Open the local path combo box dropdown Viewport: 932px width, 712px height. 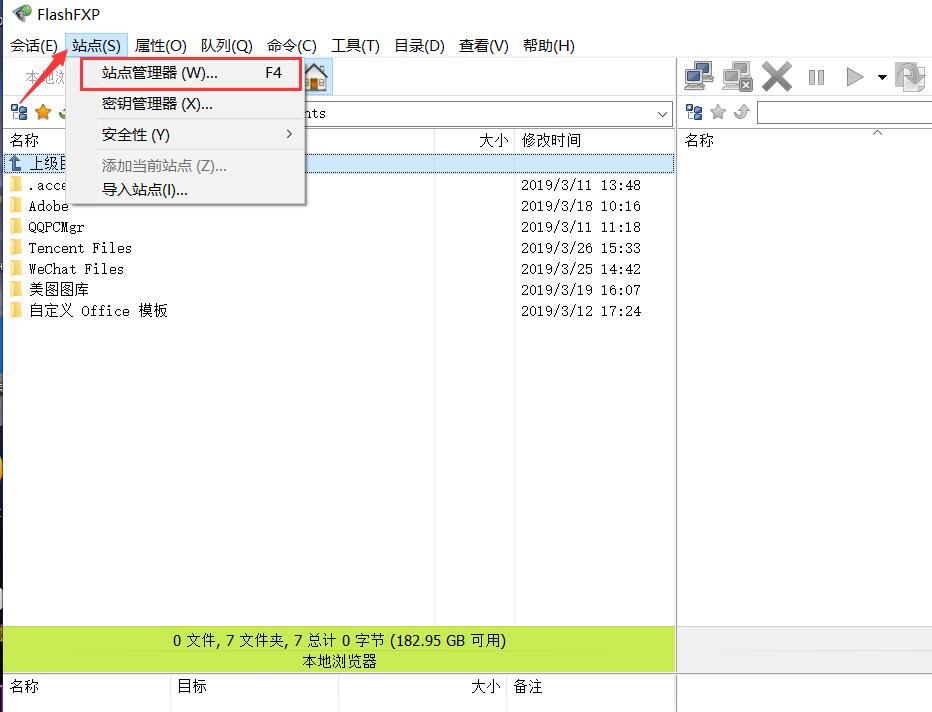pyautogui.click(x=664, y=113)
